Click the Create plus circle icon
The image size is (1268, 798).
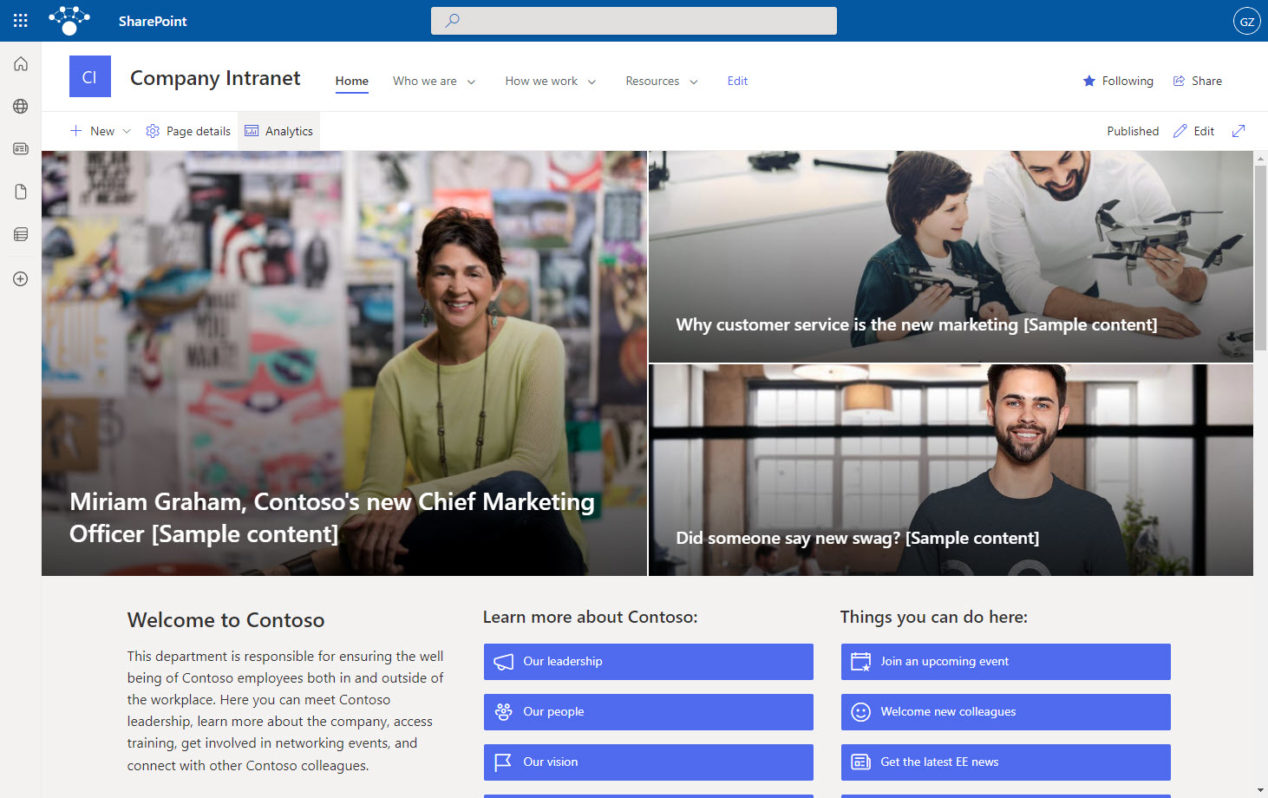pos(20,279)
